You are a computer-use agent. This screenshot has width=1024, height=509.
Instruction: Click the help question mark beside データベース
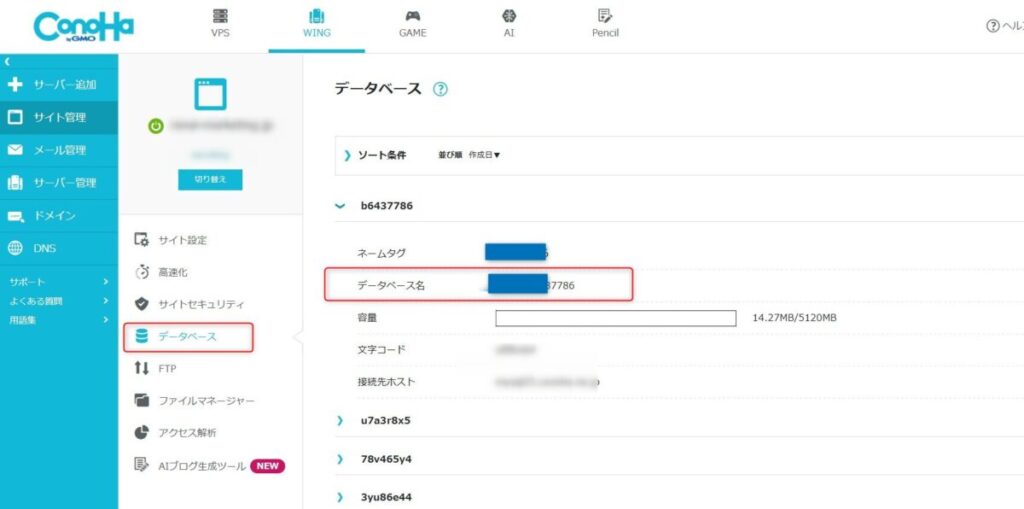coord(440,89)
